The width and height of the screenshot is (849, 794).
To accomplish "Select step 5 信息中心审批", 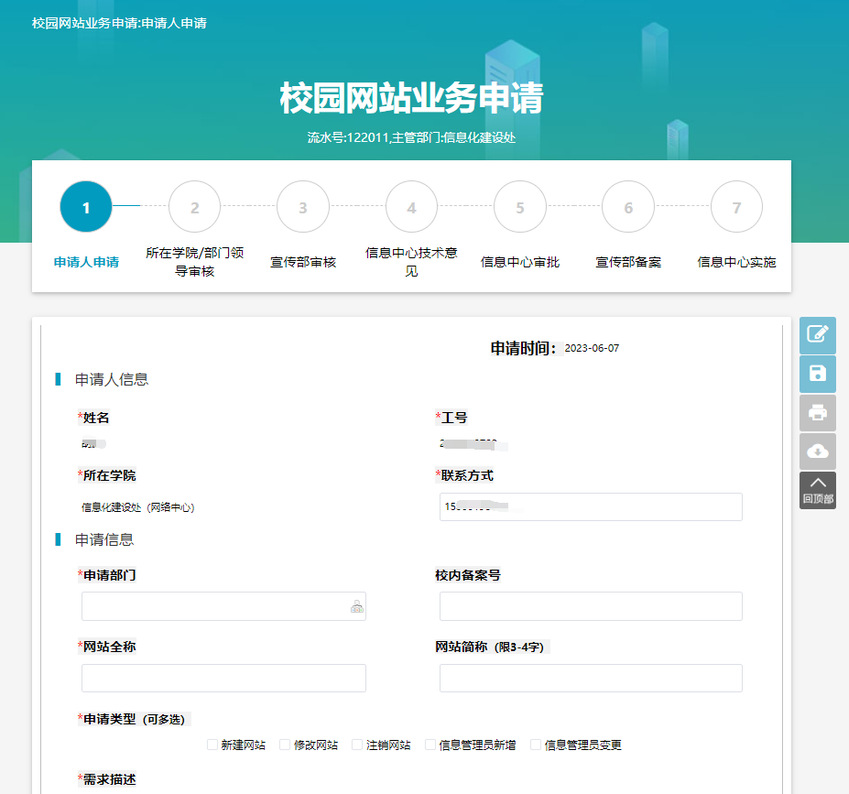I will [x=520, y=207].
